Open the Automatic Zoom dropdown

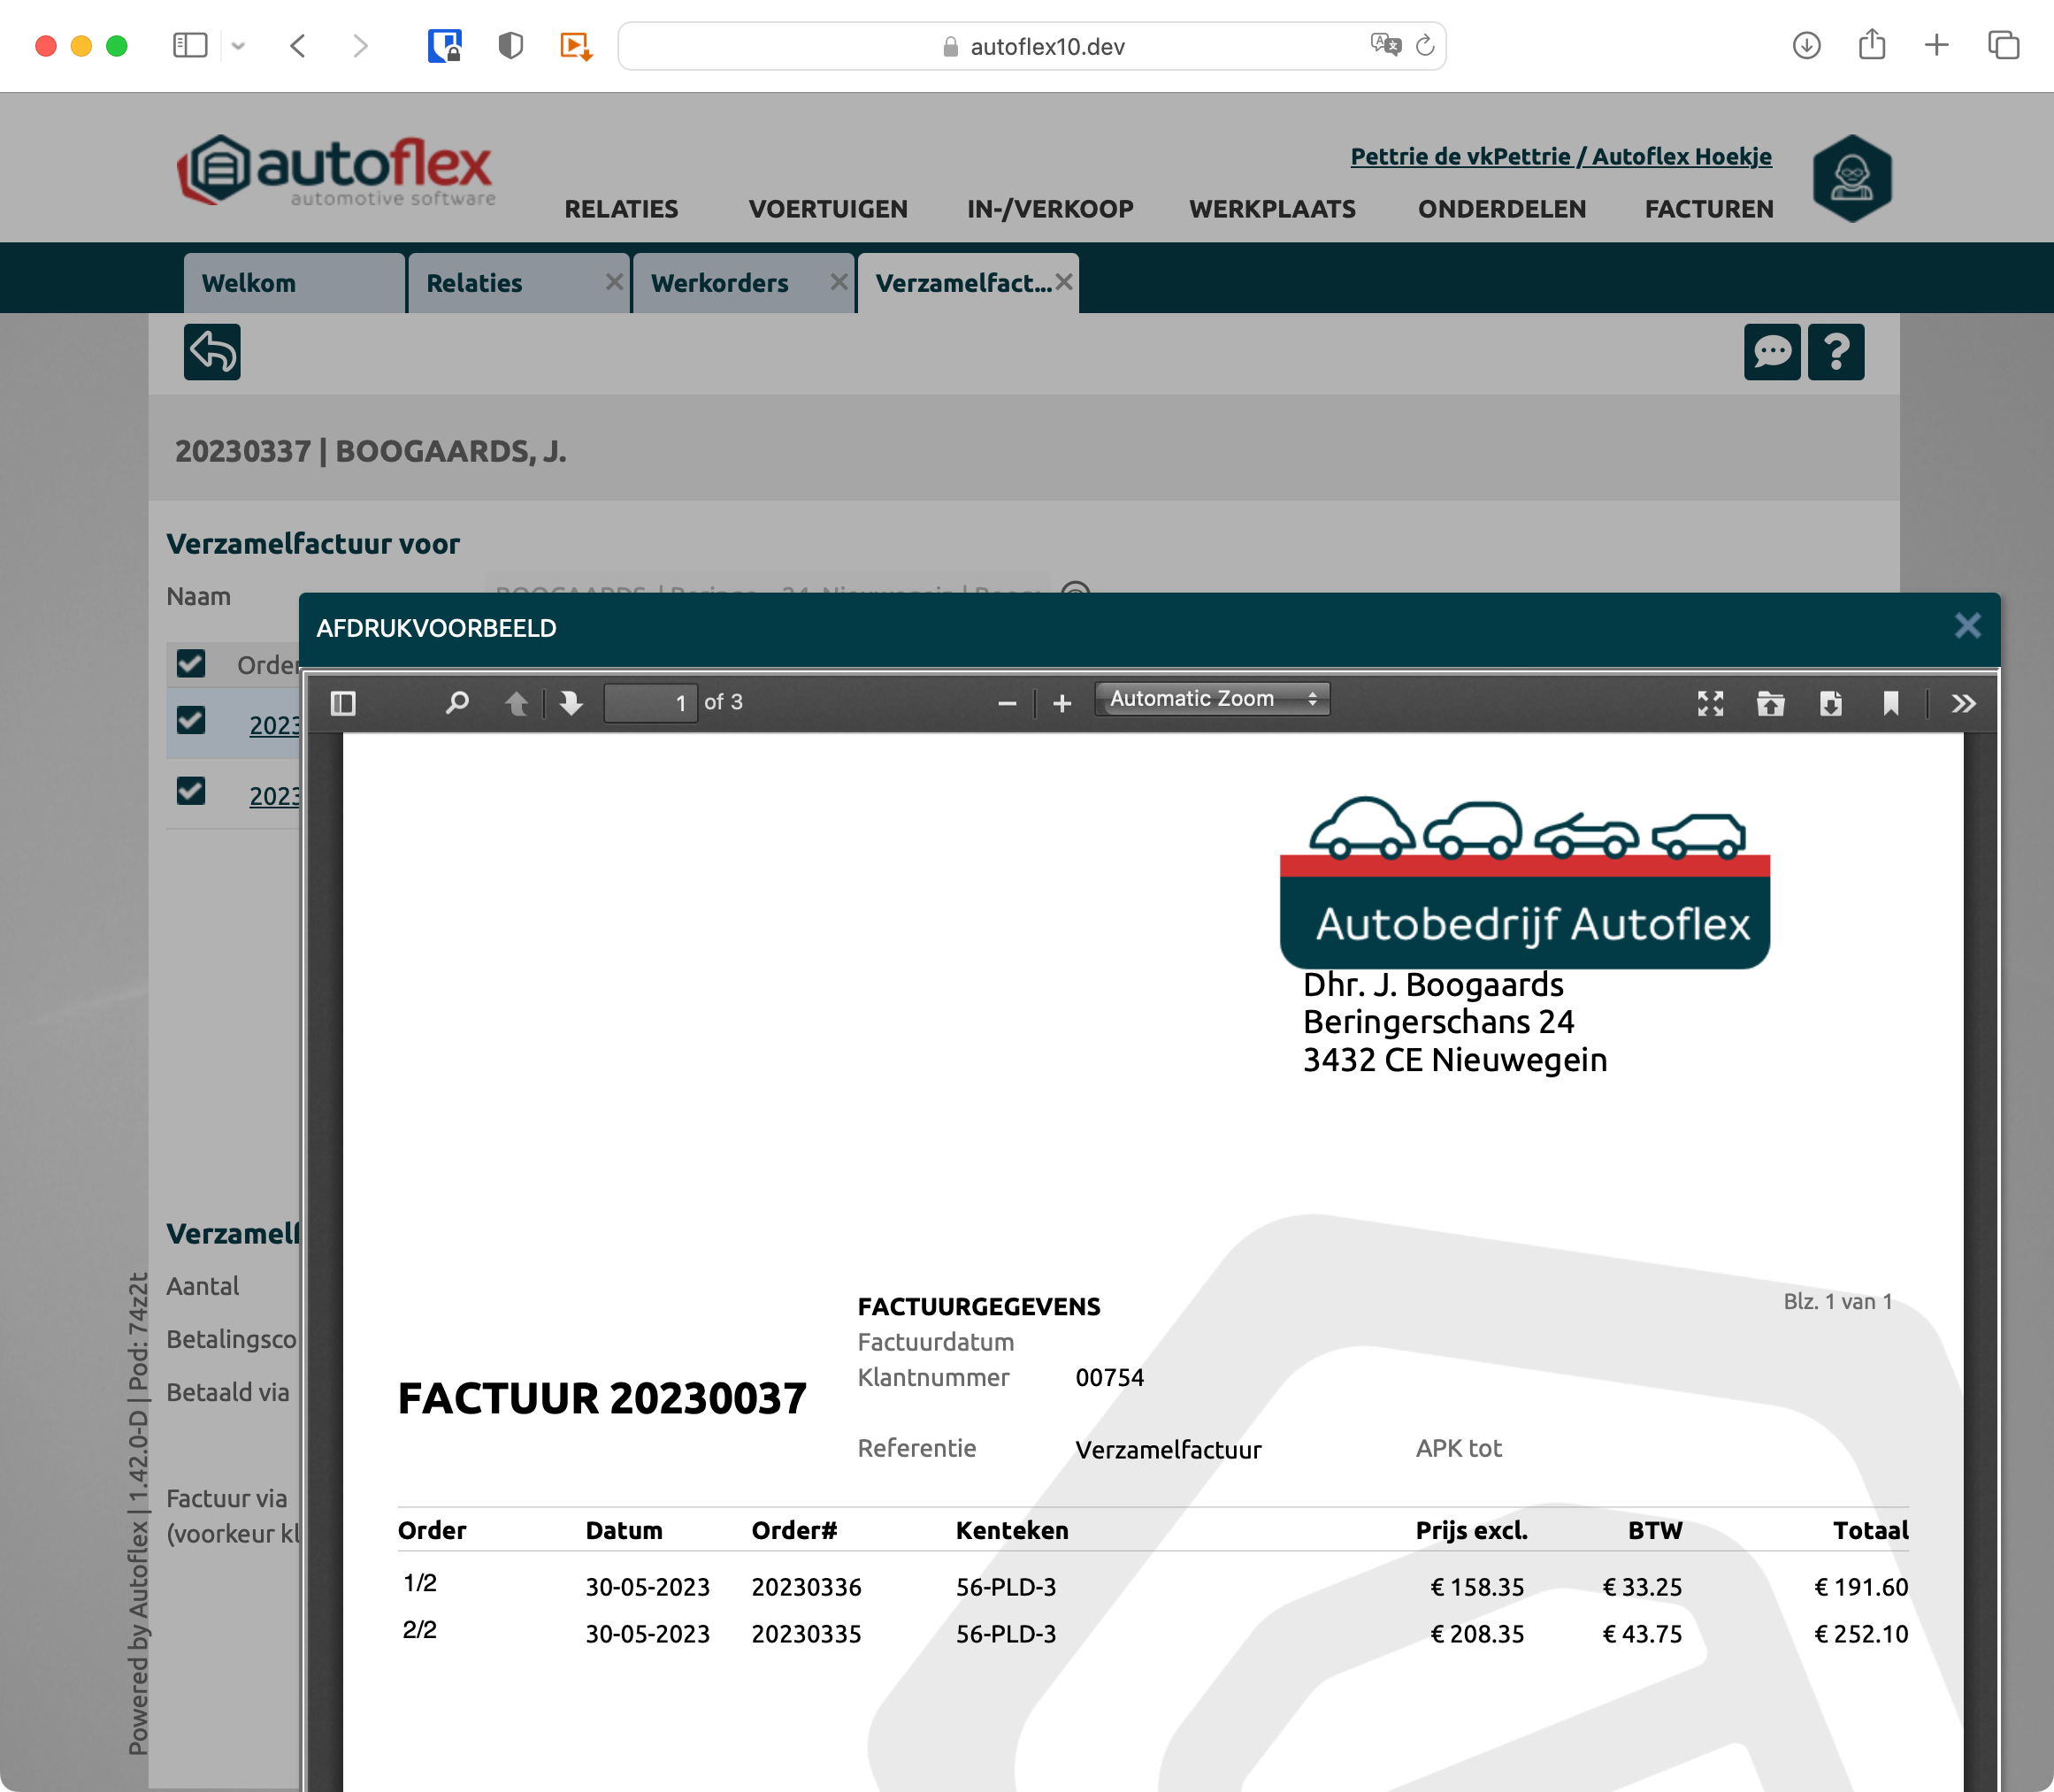click(1212, 699)
